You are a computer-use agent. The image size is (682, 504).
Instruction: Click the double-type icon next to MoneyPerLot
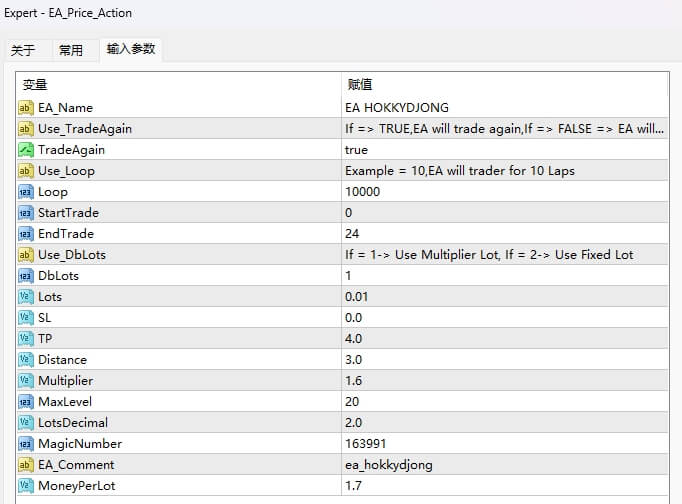click(x=26, y=486)
